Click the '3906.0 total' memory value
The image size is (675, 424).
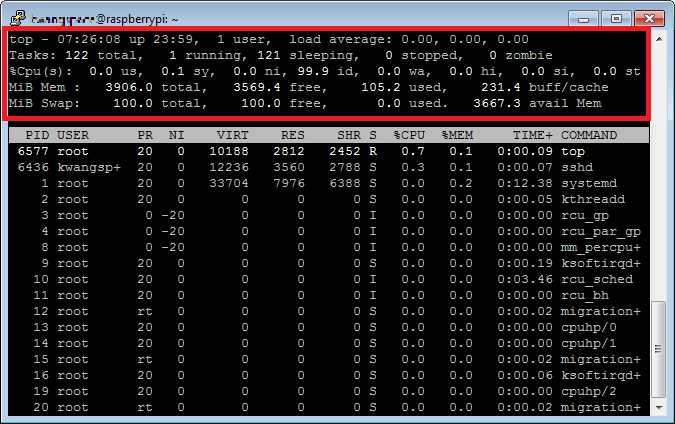(157, 87)
